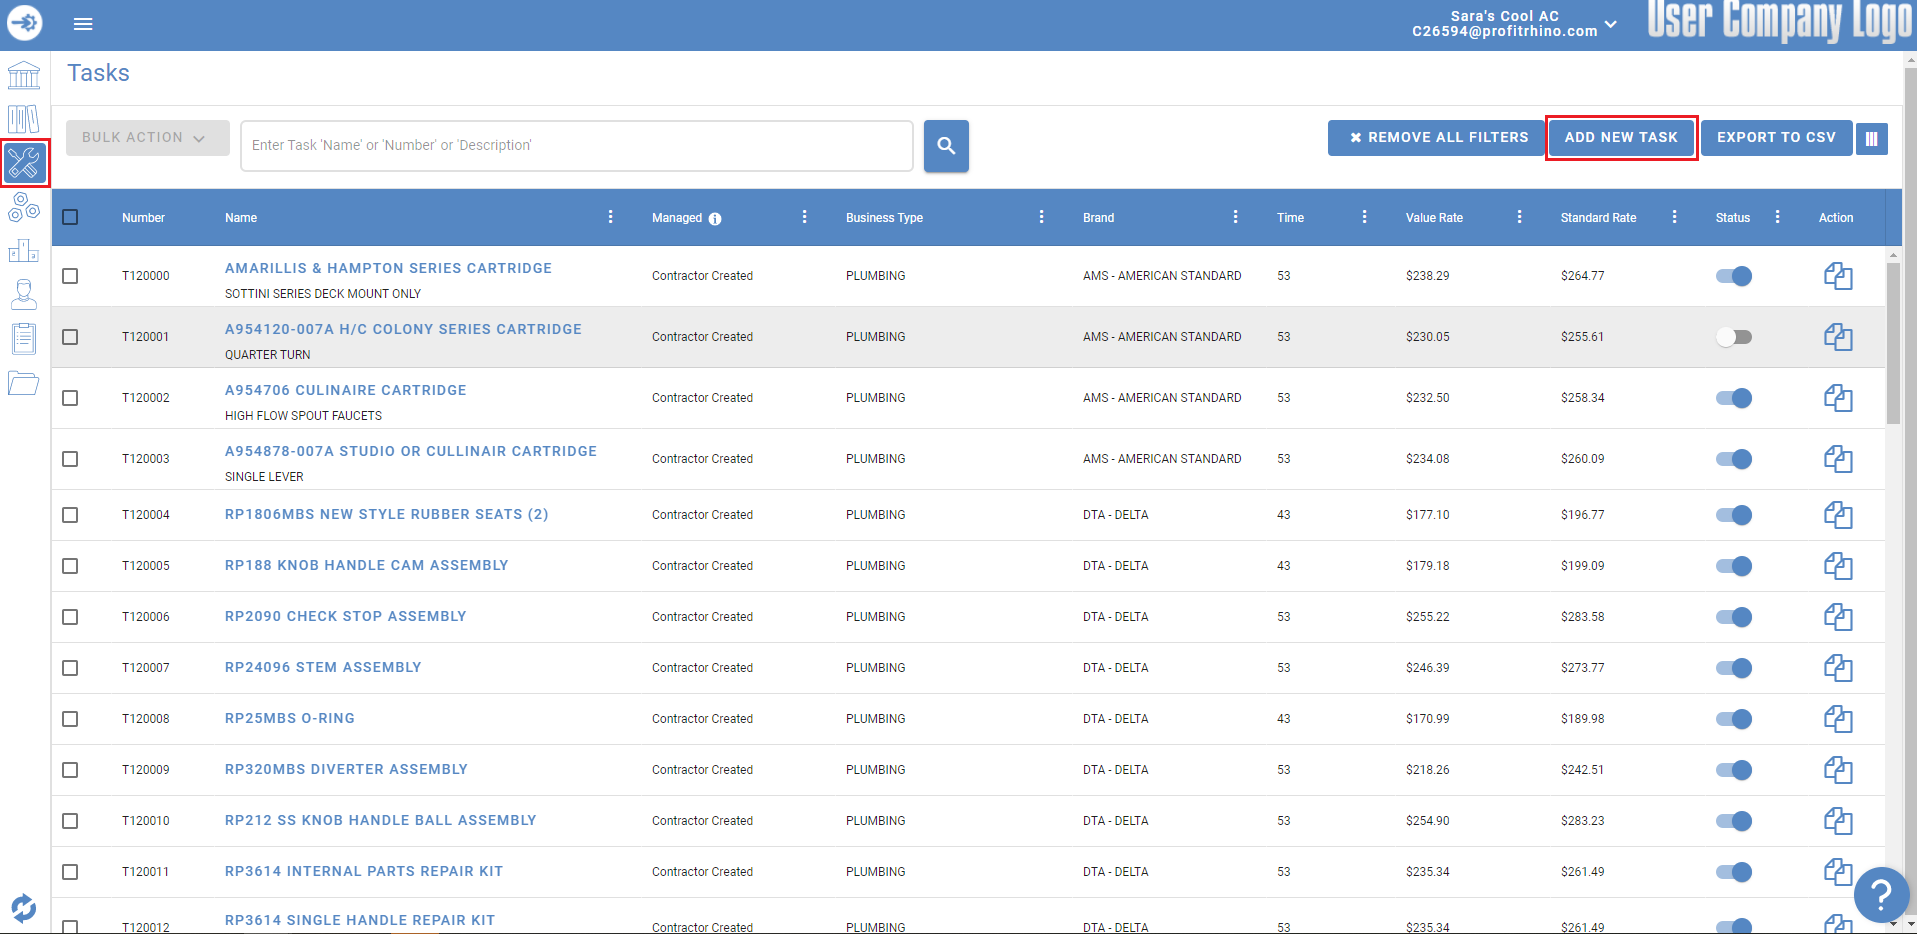Expand the Brand column options menu
The height and width of the screenshot is (934, 1917).
click(1236, 216)
